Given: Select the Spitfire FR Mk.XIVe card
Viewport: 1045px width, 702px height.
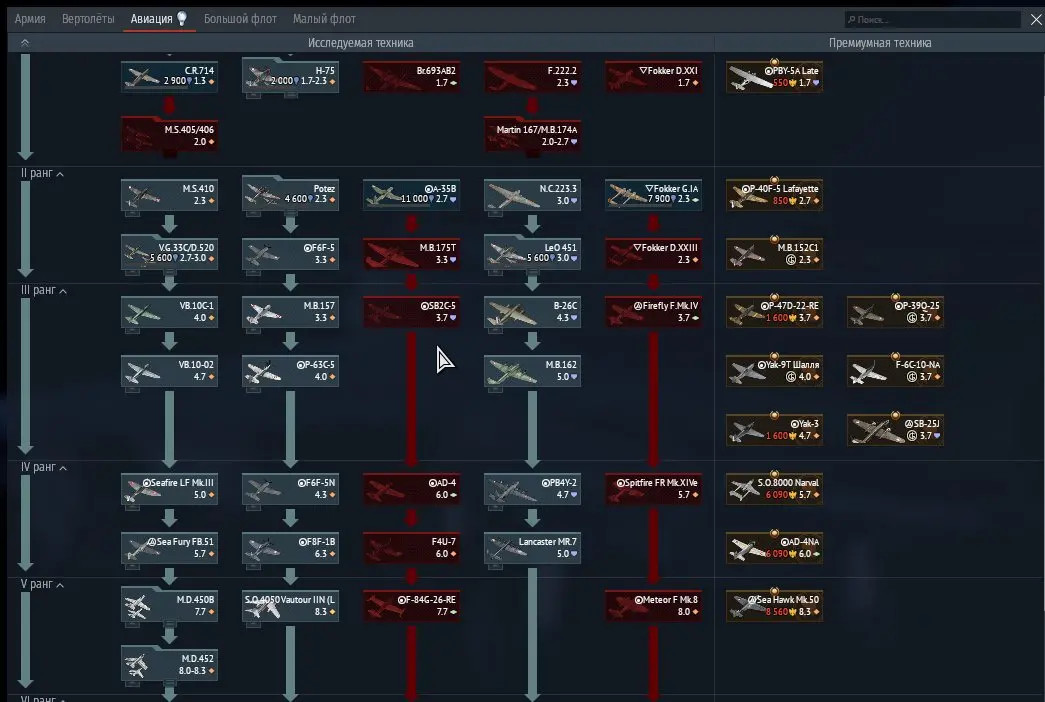Looking at the screenshot, I should tap(653, 489).
